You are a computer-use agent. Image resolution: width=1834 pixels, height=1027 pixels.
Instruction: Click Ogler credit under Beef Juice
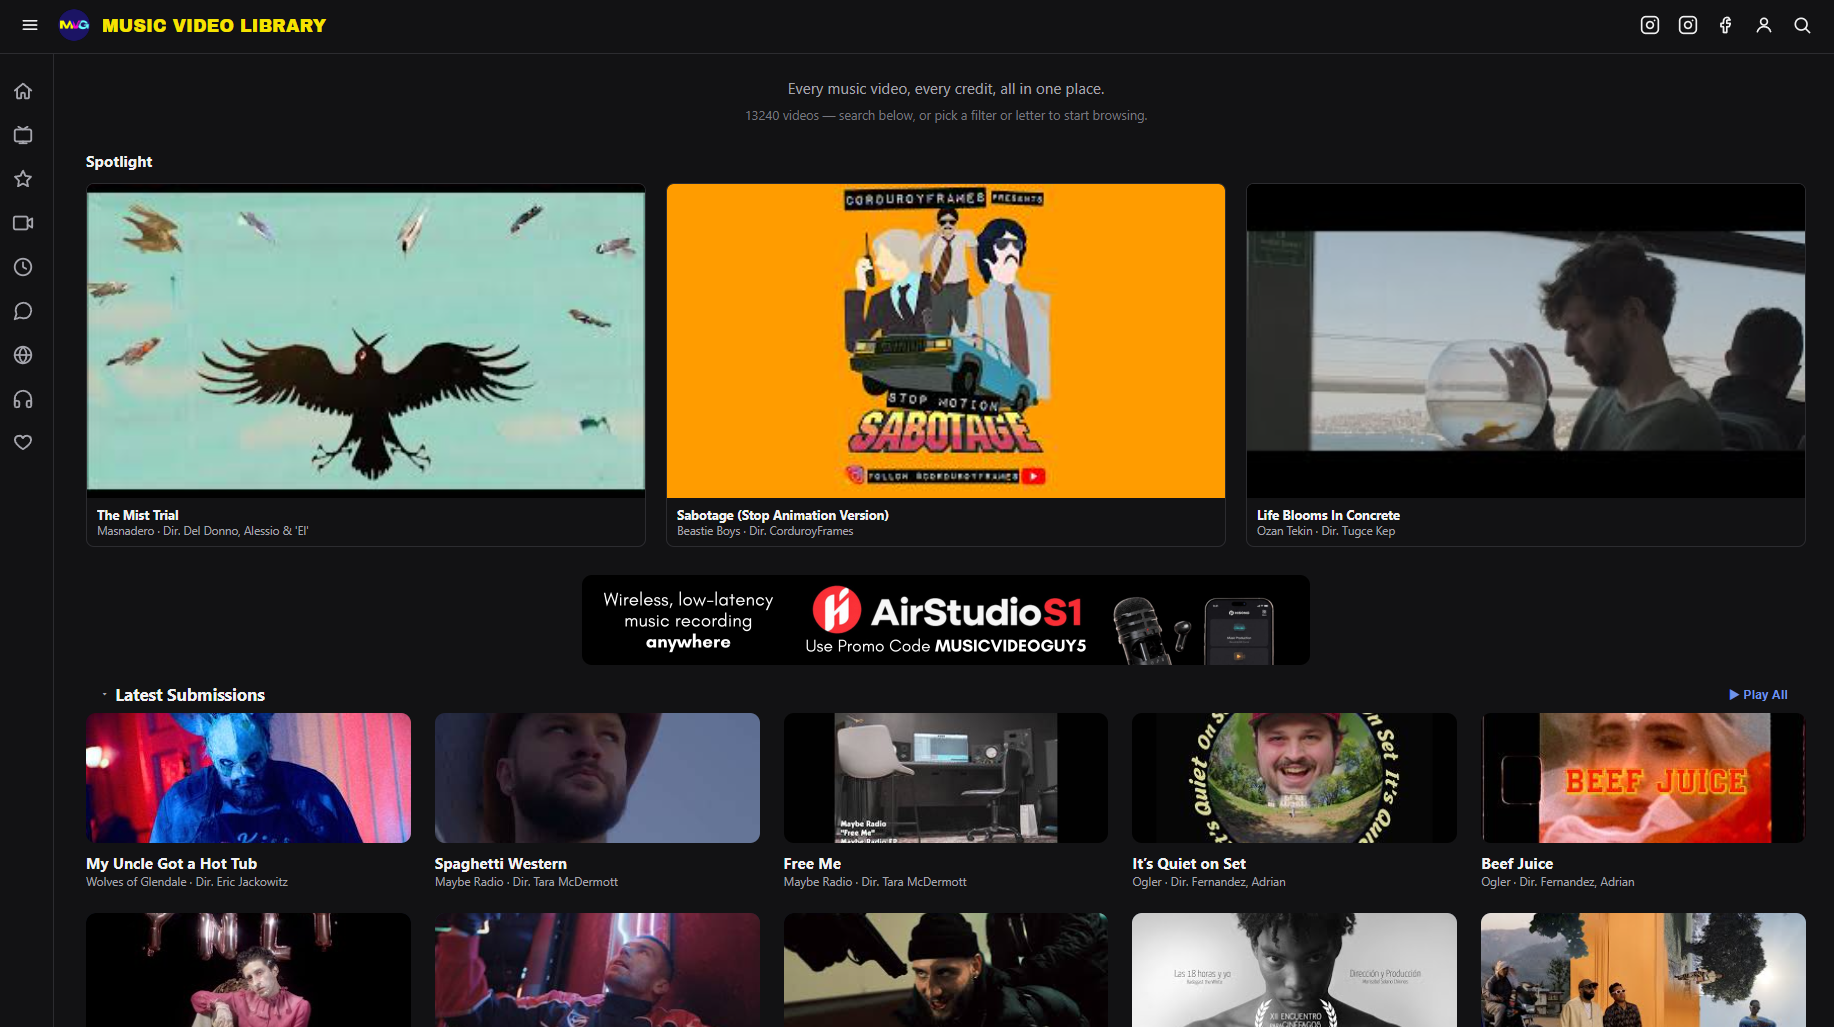pos(1558,882)
